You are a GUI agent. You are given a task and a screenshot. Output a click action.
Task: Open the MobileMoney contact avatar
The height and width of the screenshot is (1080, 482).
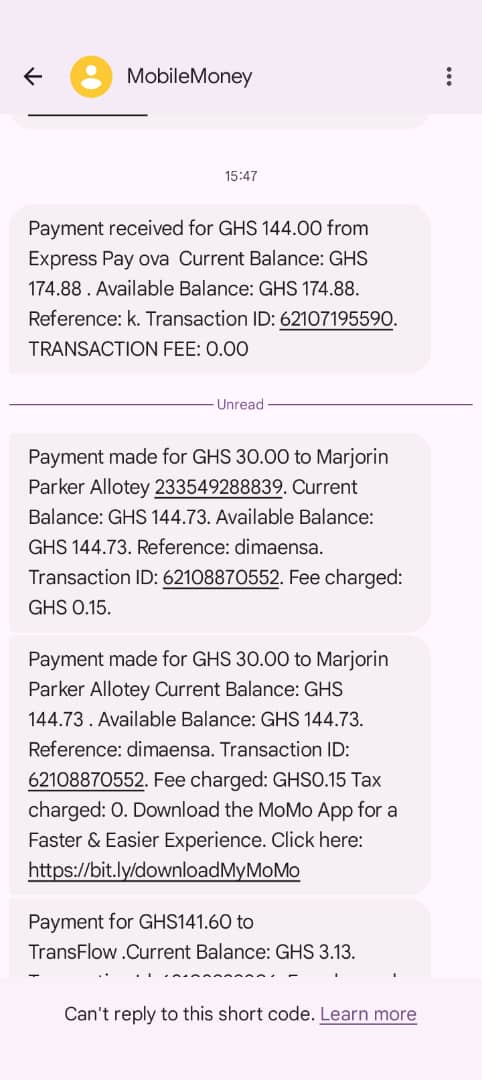[91, 76]
